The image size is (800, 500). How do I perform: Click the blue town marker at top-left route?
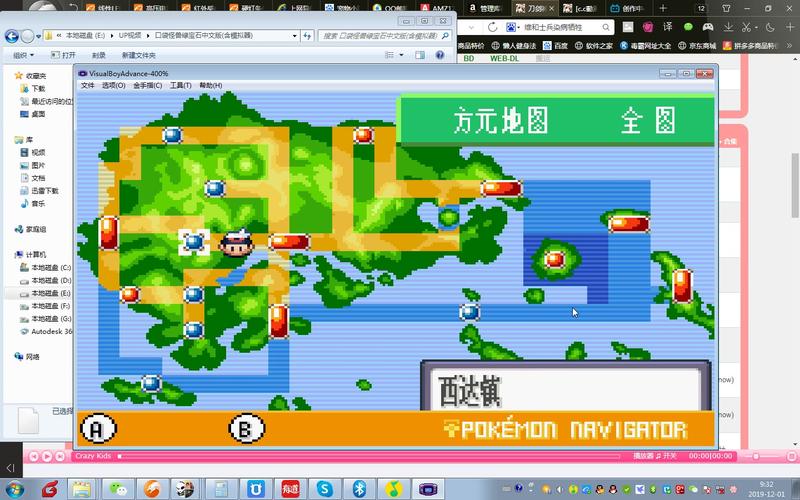[172, 135]
